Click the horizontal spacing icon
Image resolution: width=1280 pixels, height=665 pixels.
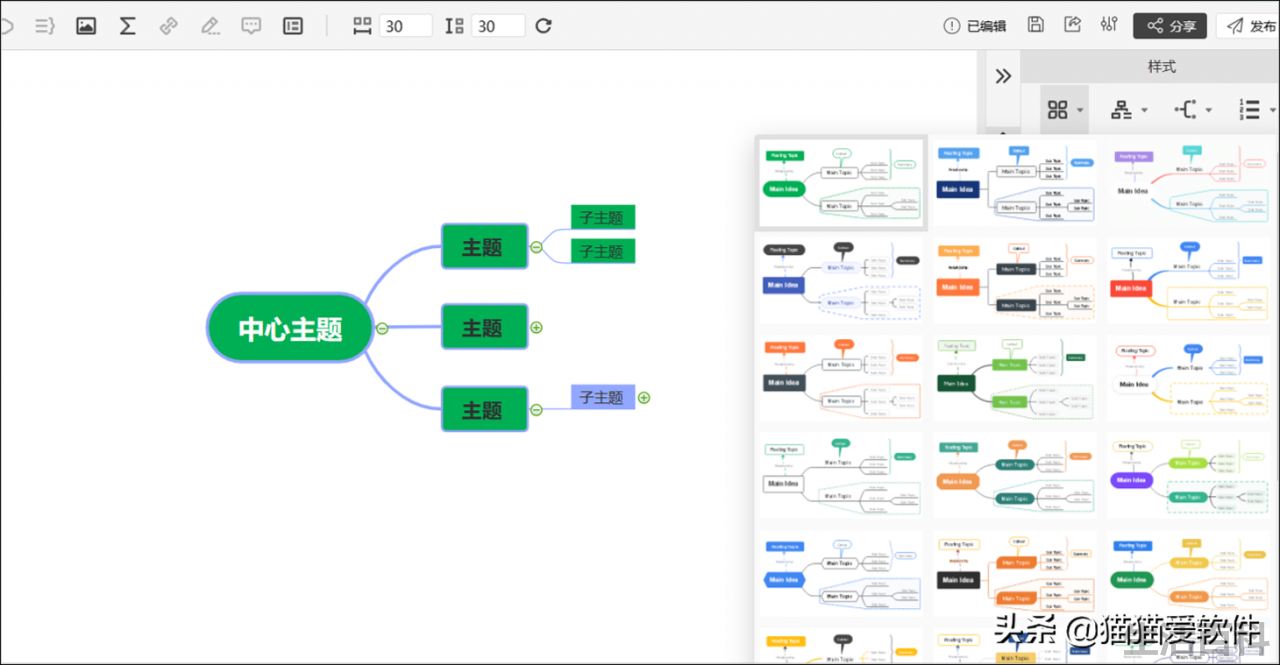(362, 26)
